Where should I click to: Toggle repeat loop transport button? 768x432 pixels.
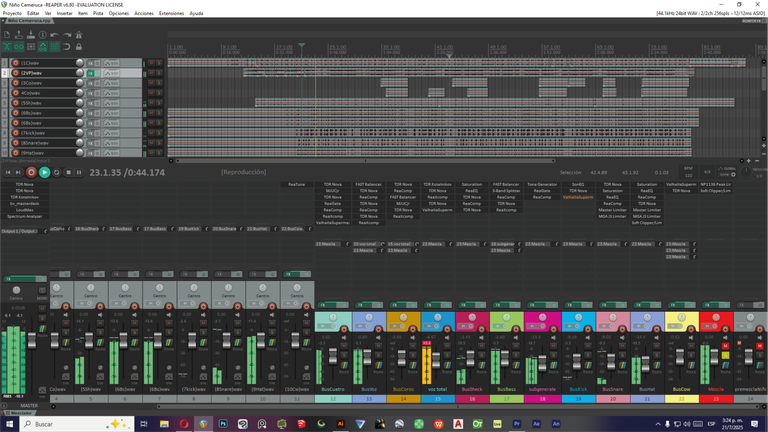pos(56,172)
